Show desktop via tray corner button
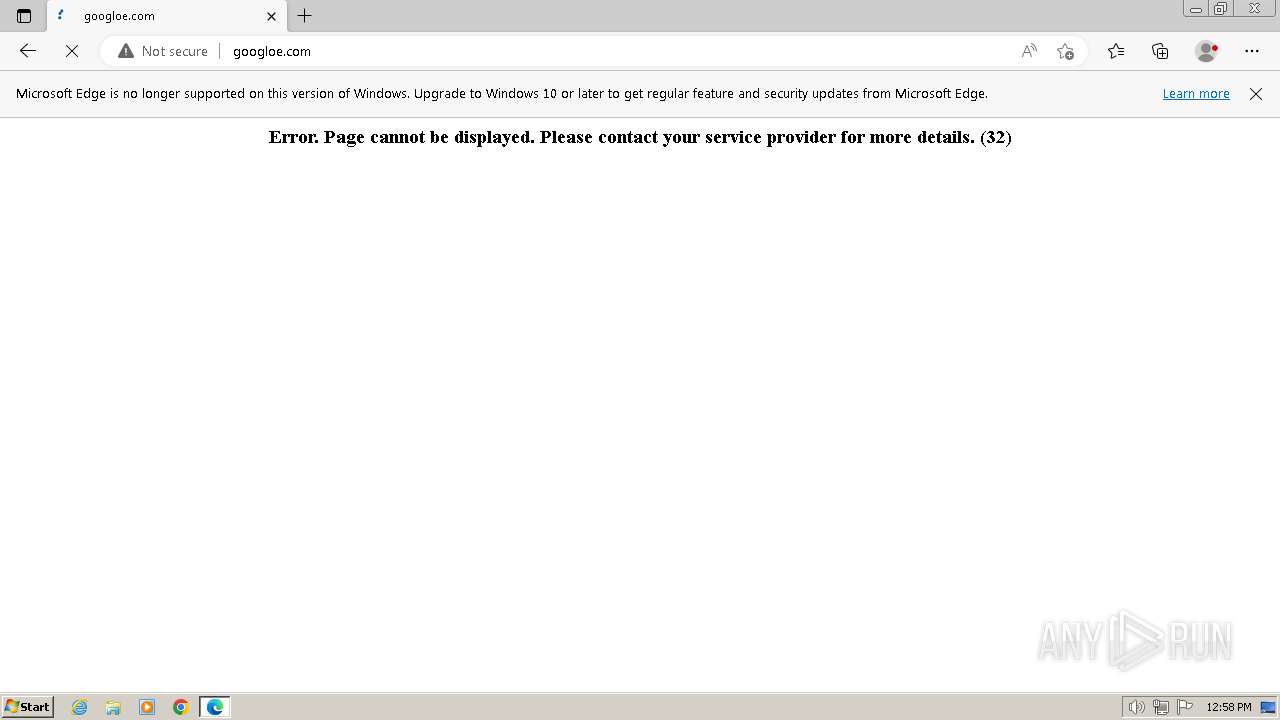The height and width of the screenshot is (720, 1280). pos(1268,707)
